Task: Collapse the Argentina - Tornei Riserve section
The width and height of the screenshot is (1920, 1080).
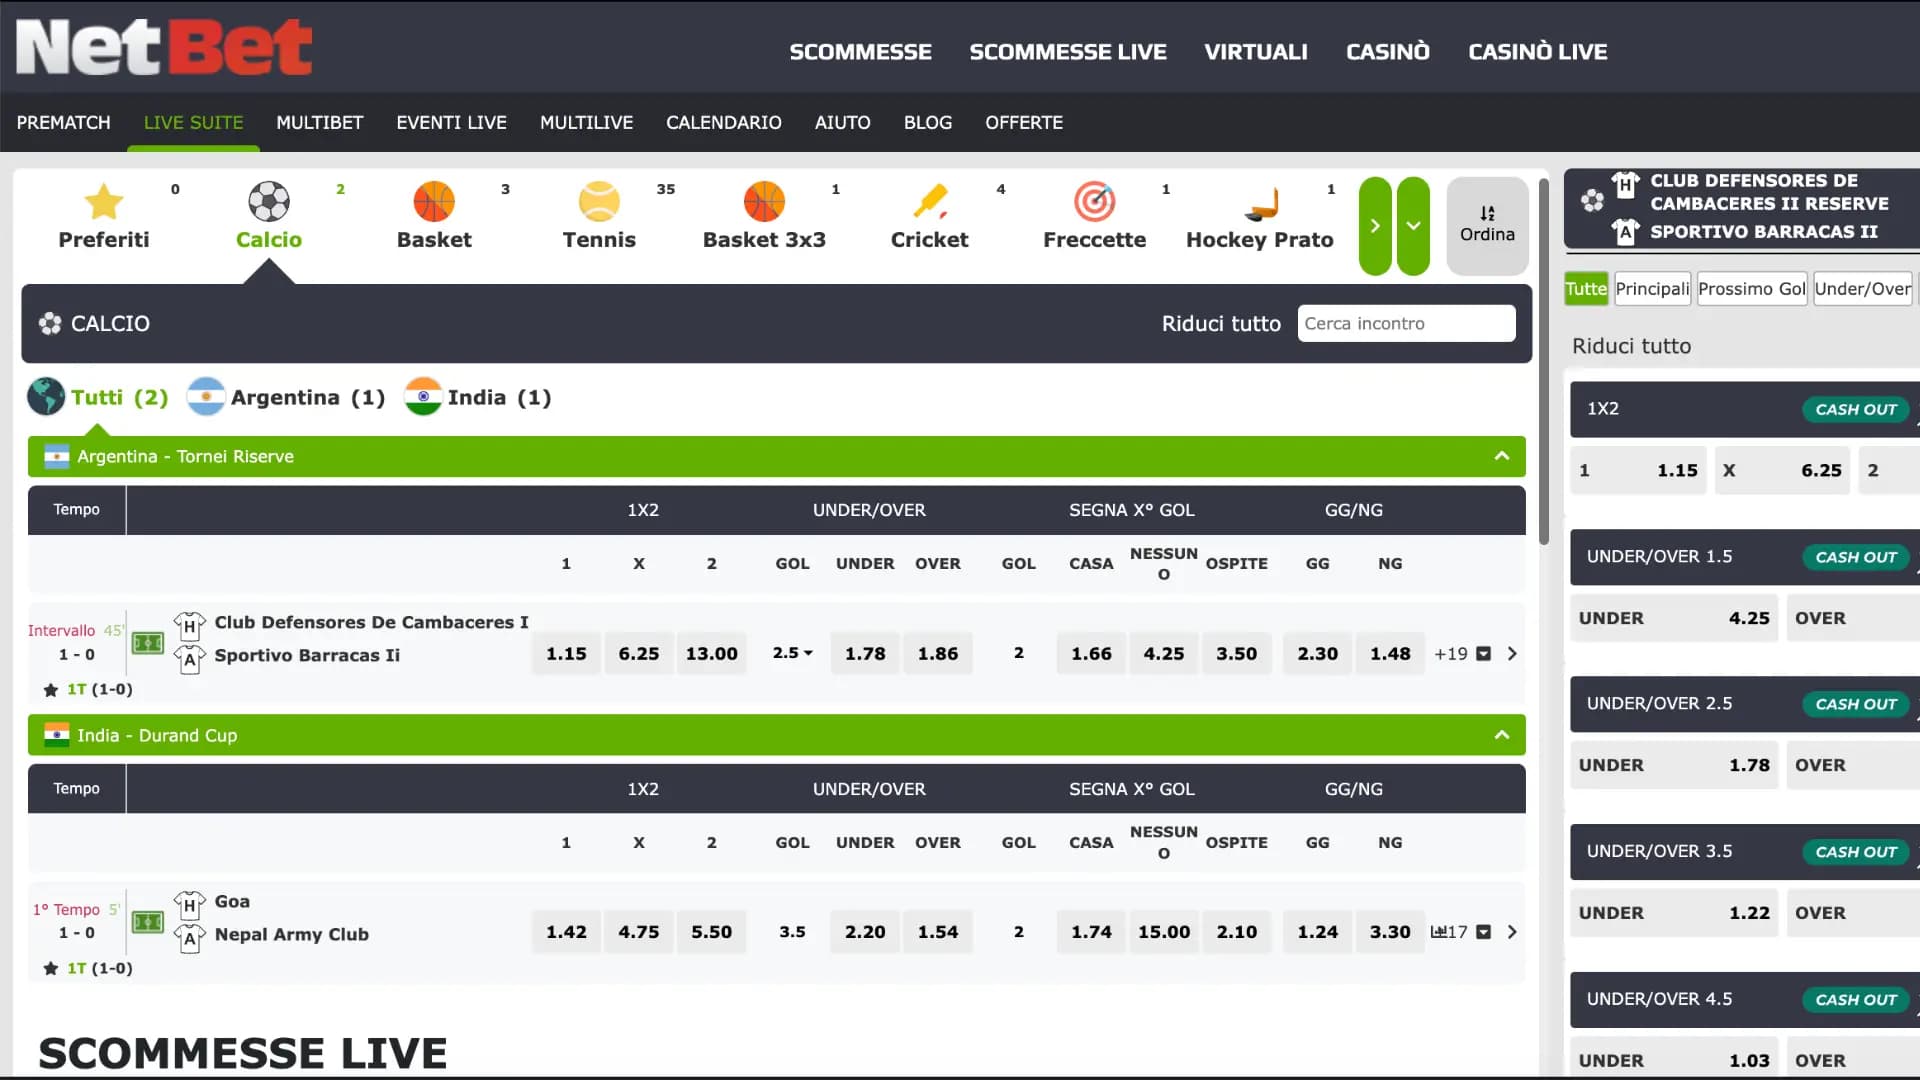Action: [x=1503, y=456]
